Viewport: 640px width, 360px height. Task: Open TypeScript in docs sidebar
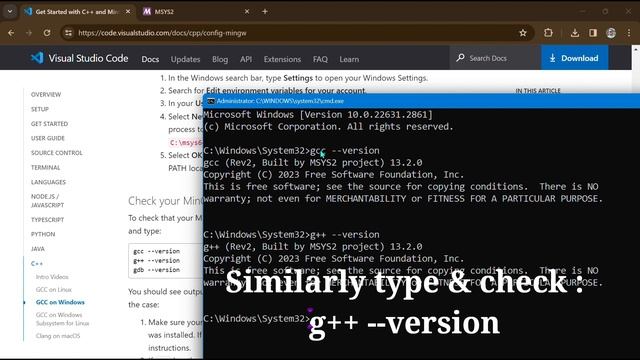[47, 220]
